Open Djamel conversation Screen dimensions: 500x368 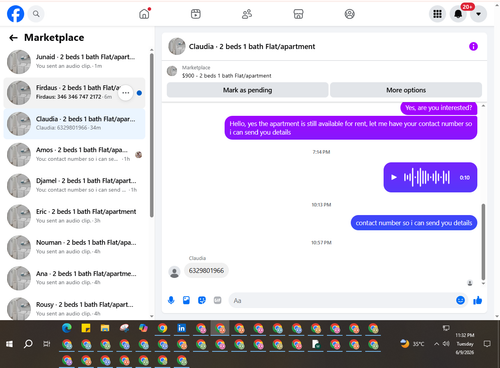point(74,185)
